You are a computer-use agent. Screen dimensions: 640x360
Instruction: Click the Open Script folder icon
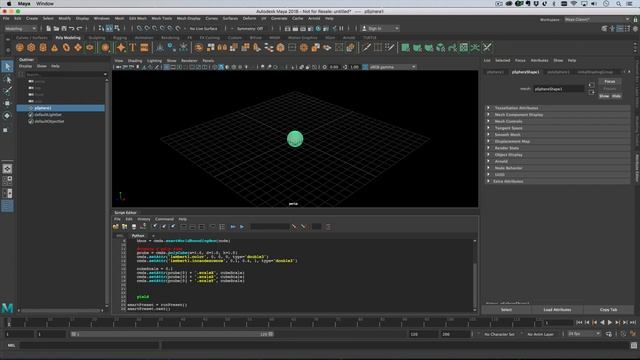pos(116,227)
